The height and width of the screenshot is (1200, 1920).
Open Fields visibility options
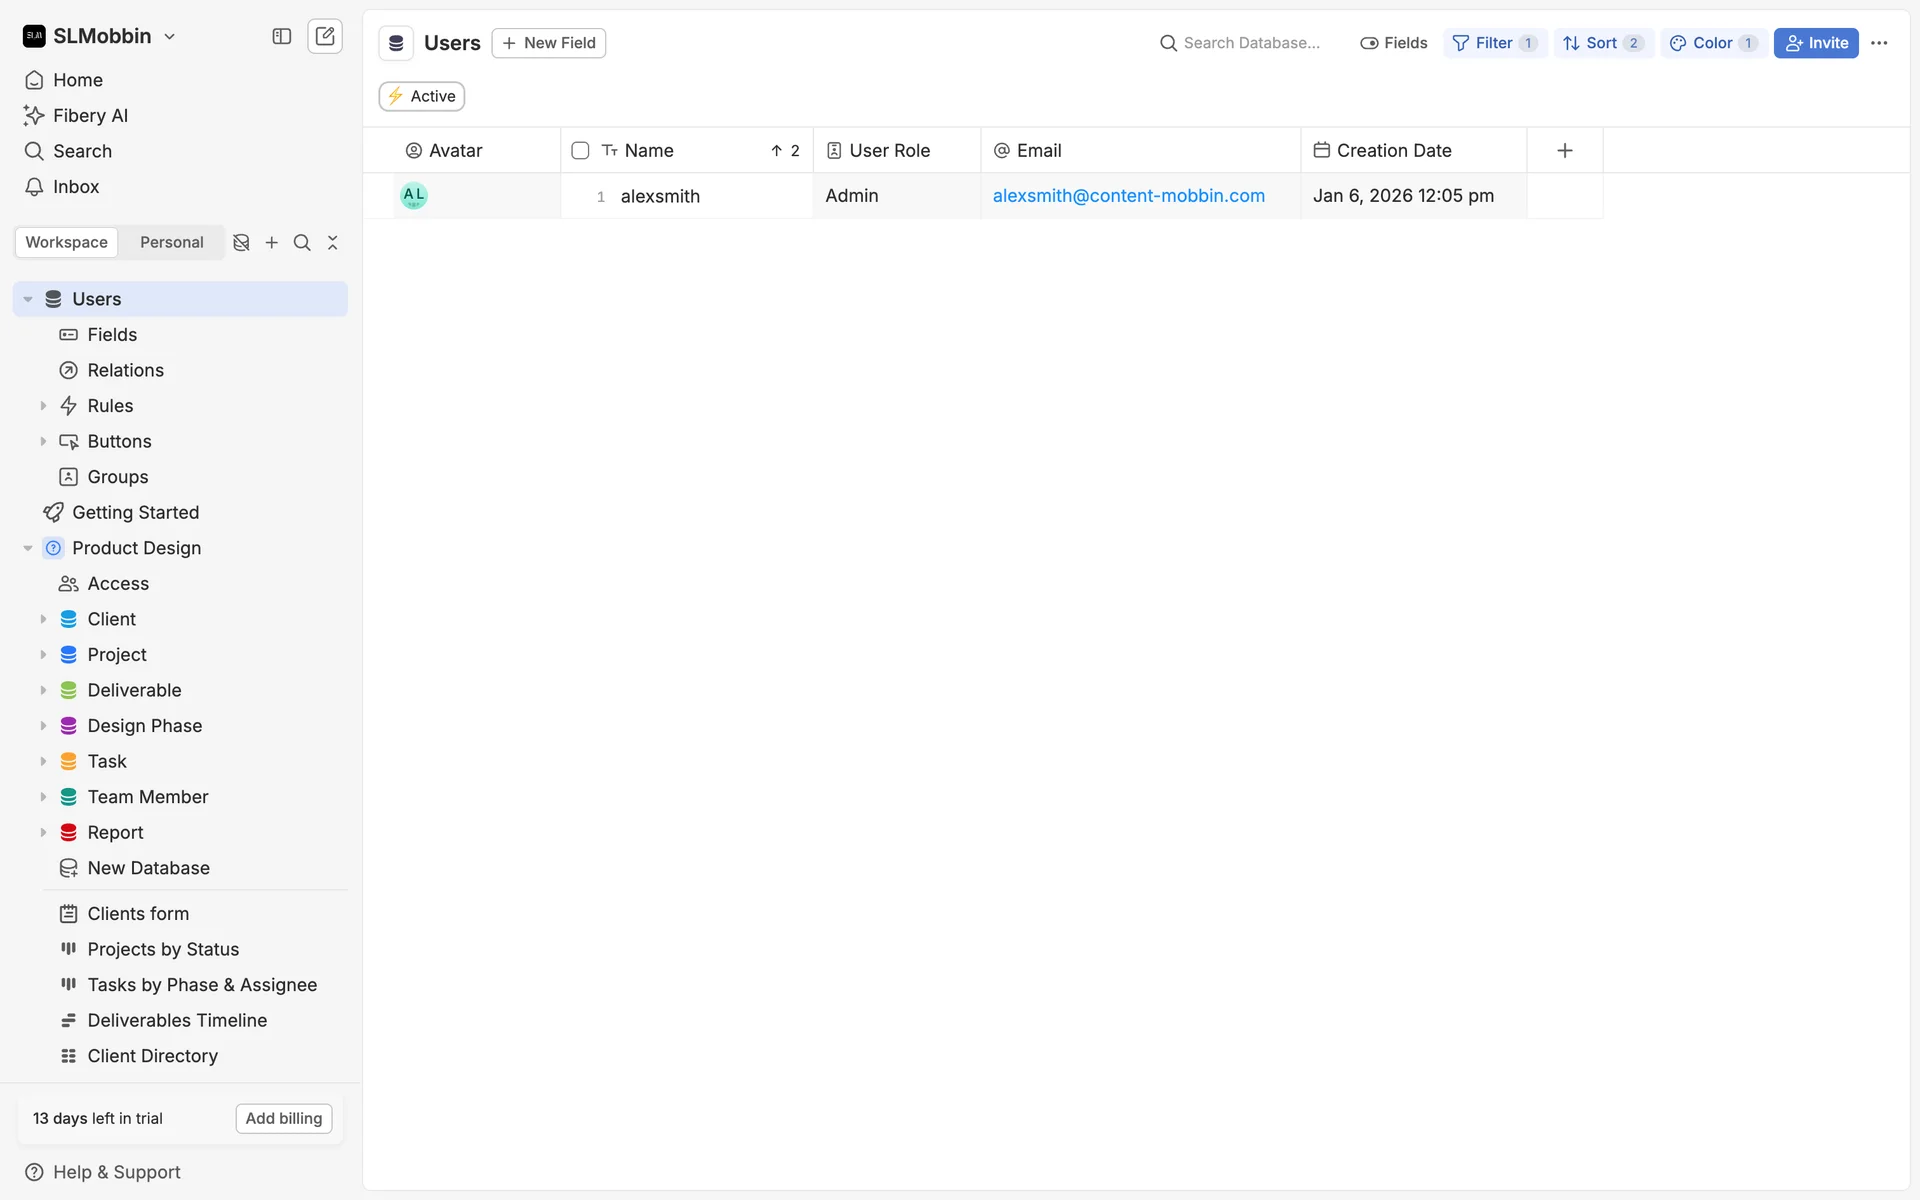click(x=1394, y=43)
